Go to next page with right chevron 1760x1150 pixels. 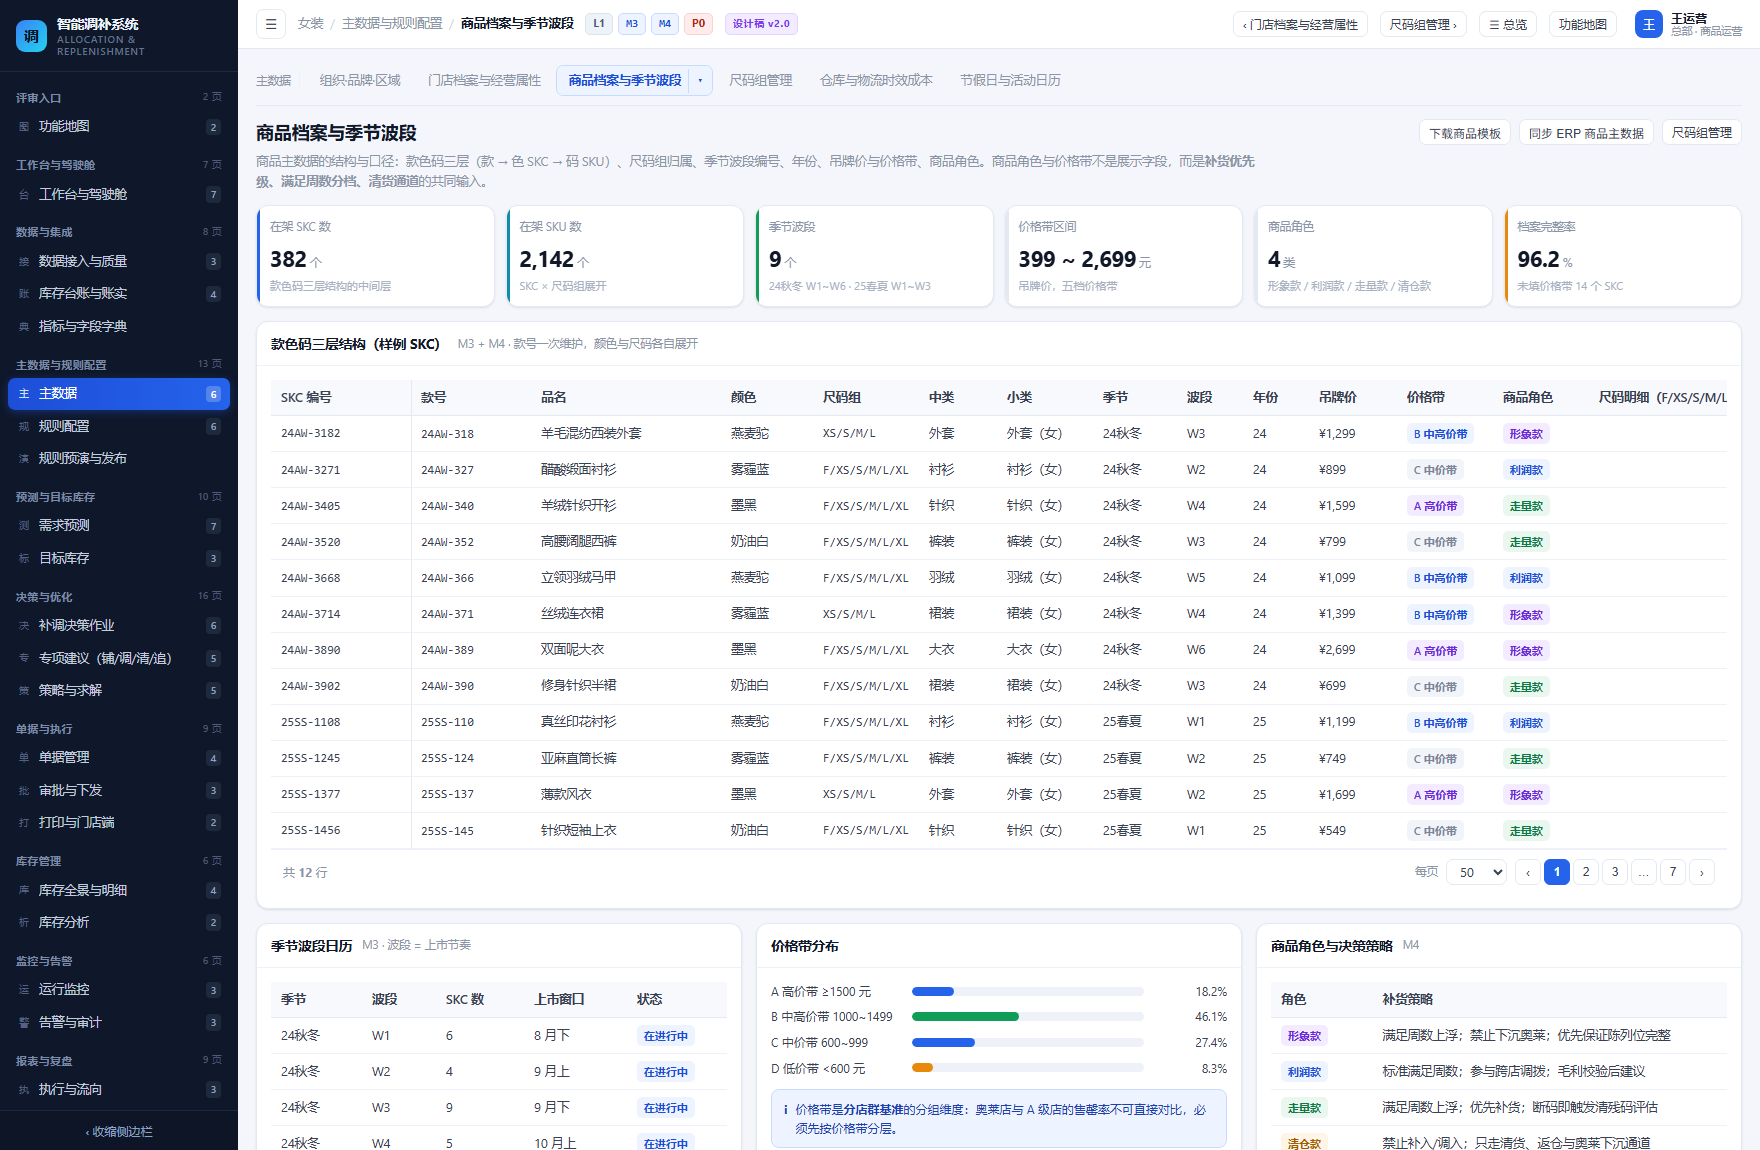pos(1702,872)
